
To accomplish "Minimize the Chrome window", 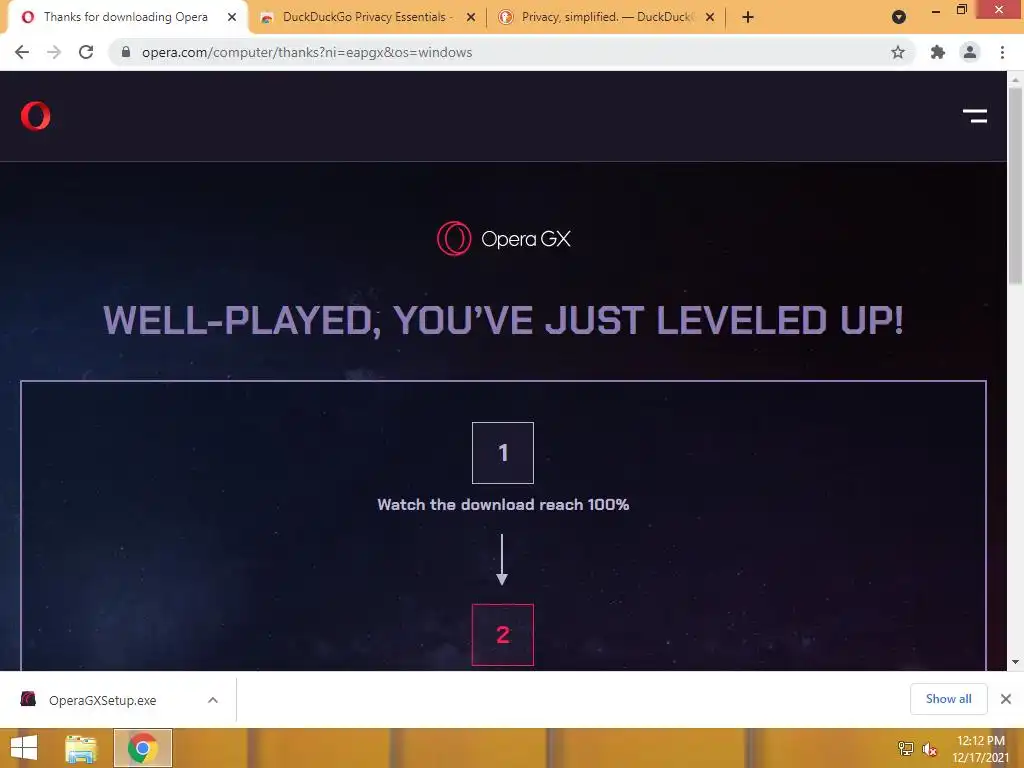I will 936,10.
